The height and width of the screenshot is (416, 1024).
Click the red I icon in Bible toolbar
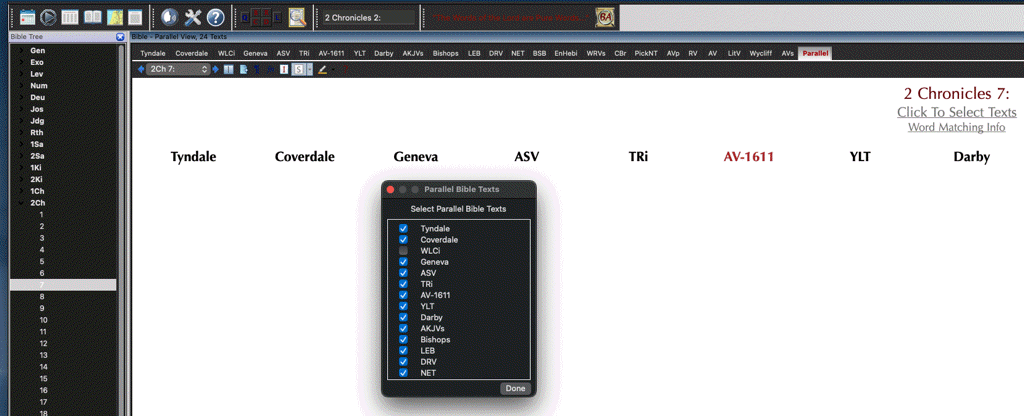(x=284, y=69)
